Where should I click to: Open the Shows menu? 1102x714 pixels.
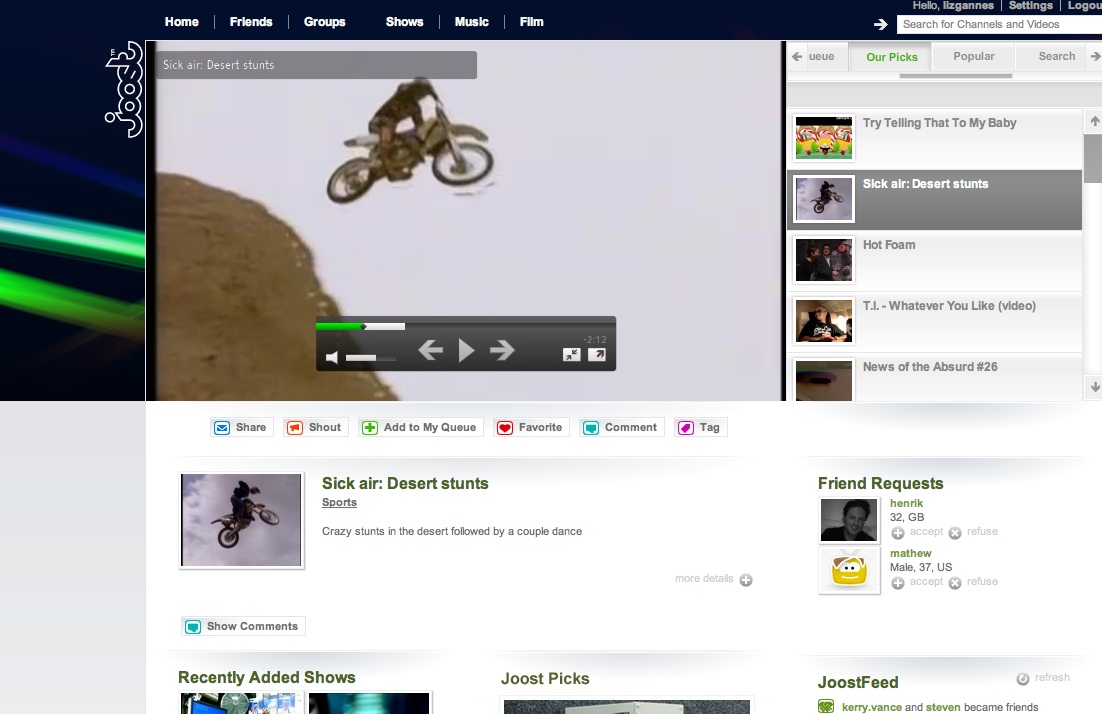tap(404, 22)
